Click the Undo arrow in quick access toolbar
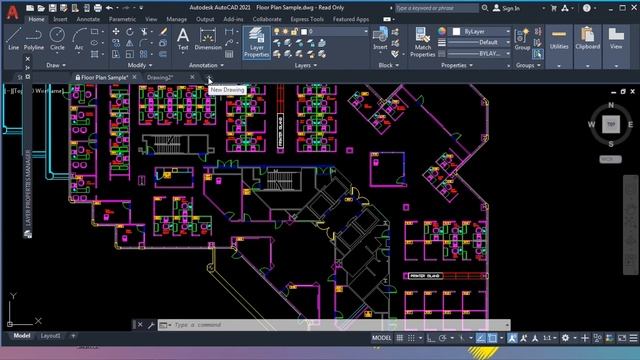Viewport: 640px width, 360px height. click(x=109, y=8)
